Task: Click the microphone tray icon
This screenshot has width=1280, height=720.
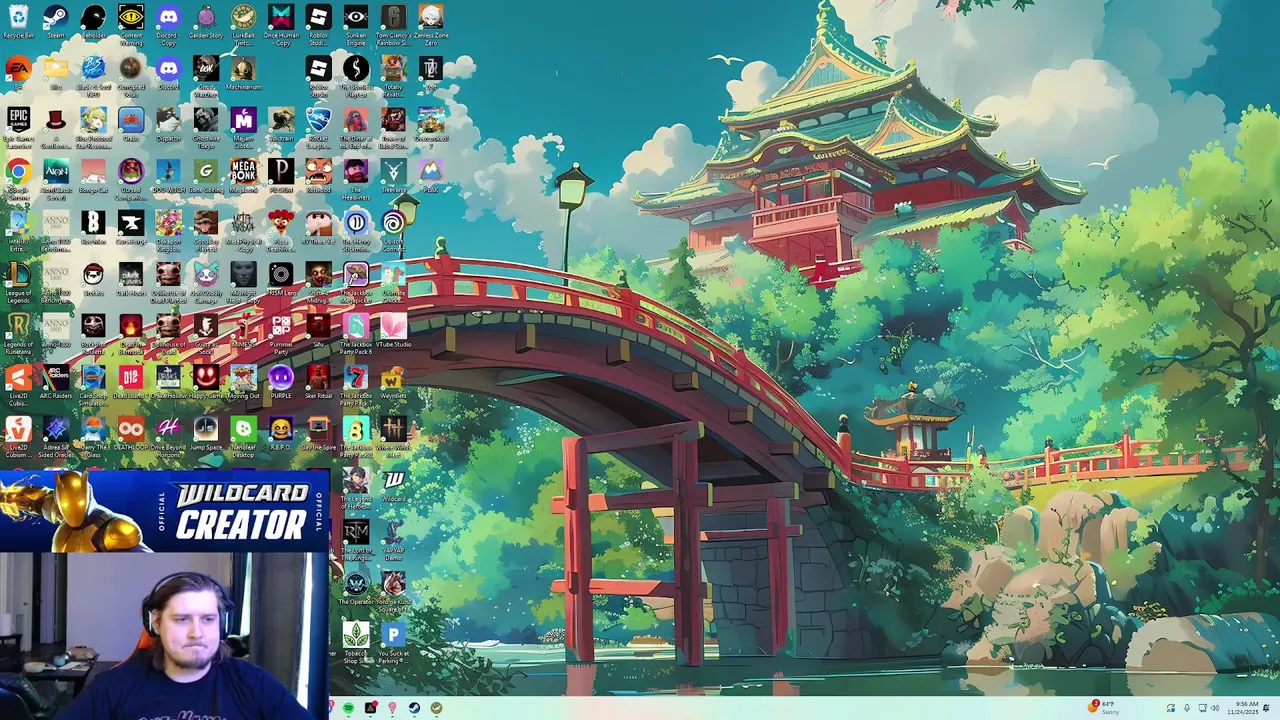Action: tap(1186, 708)
